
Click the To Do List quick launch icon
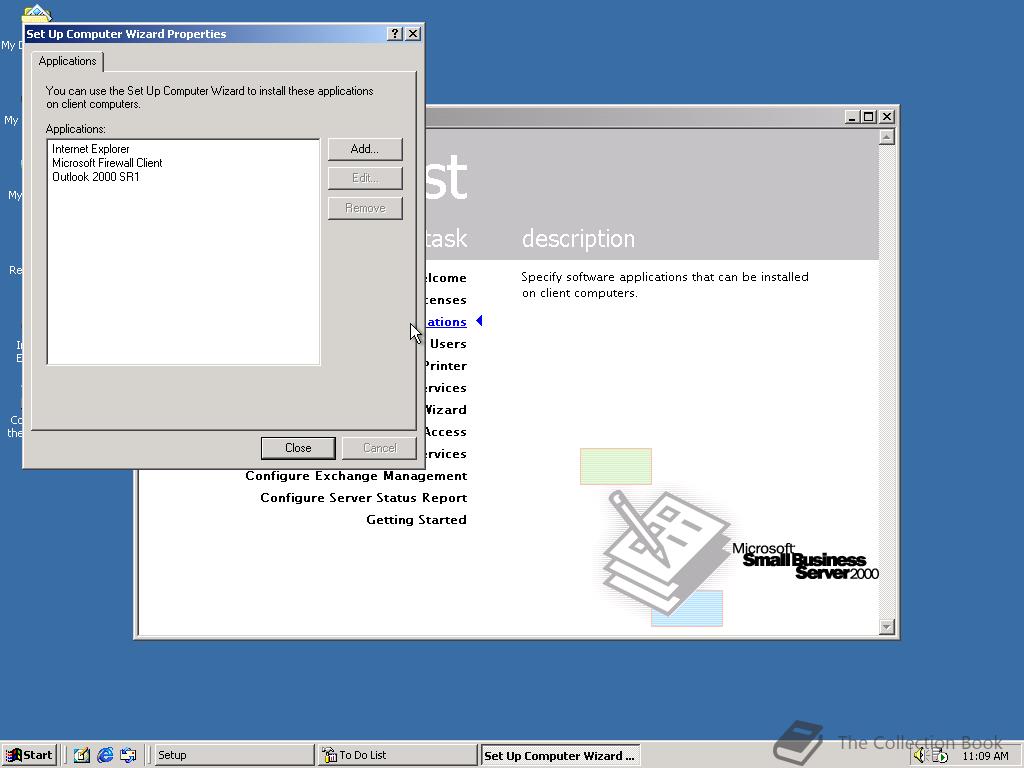(x=82, y=755)
